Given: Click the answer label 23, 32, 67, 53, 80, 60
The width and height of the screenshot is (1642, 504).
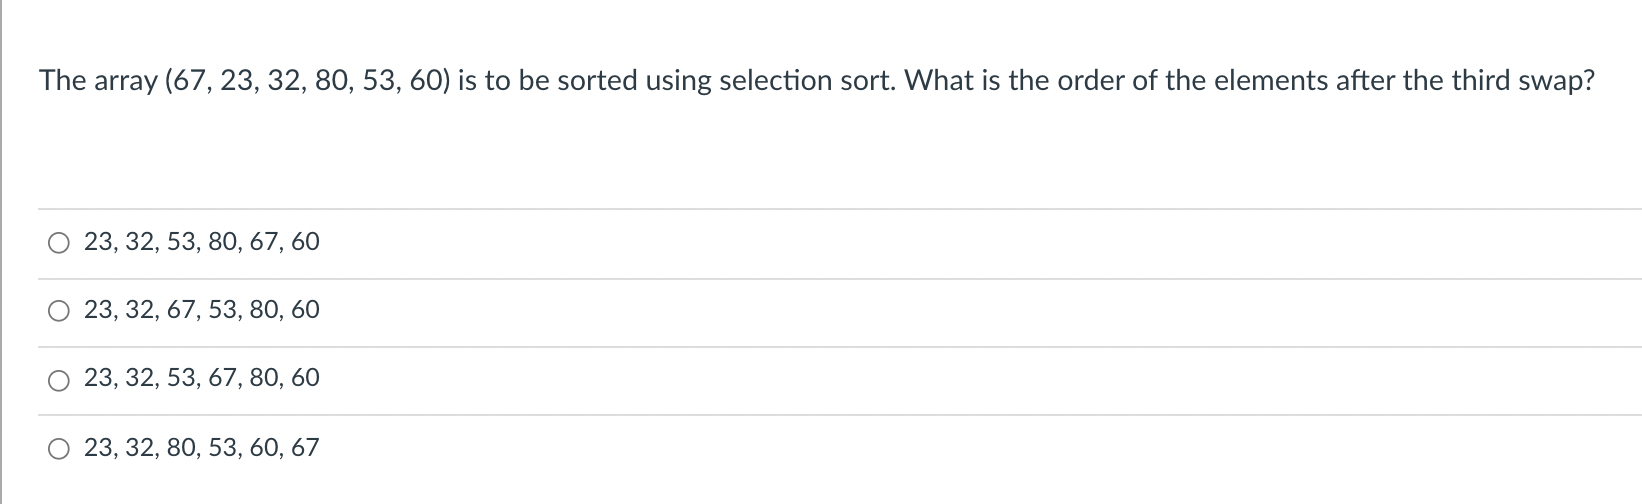Looking at the screenshot, I should point(202,310).
